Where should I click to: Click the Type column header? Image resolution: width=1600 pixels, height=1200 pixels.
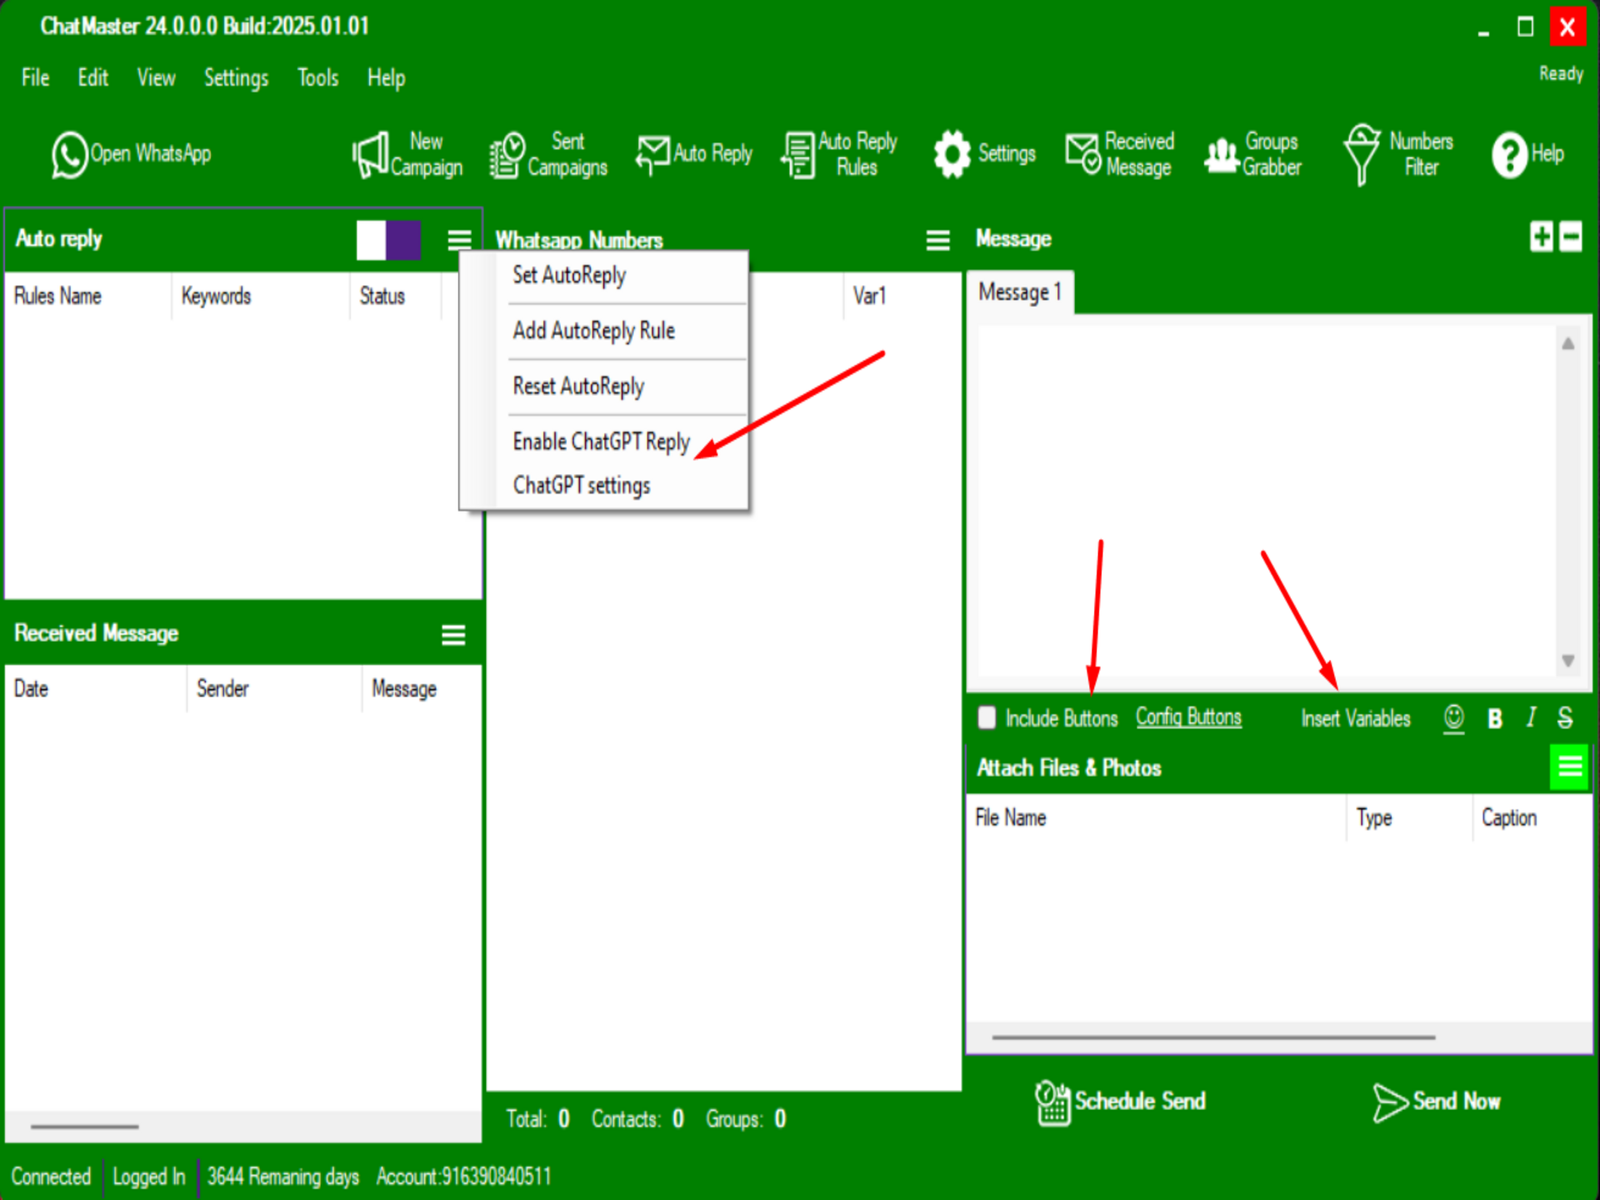(1374, 818)
